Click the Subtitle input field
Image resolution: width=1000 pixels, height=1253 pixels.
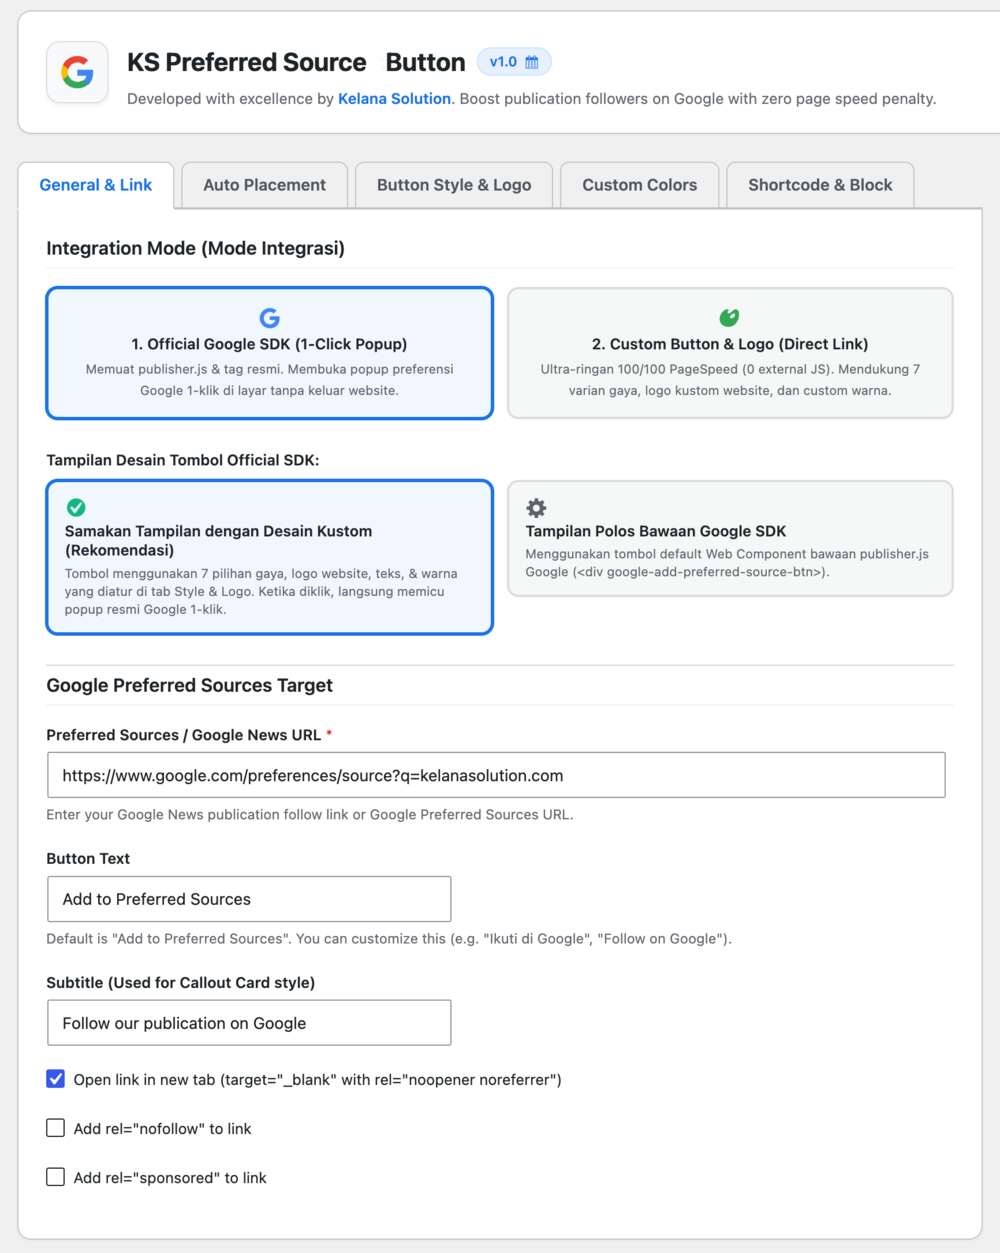point(249,1023)
